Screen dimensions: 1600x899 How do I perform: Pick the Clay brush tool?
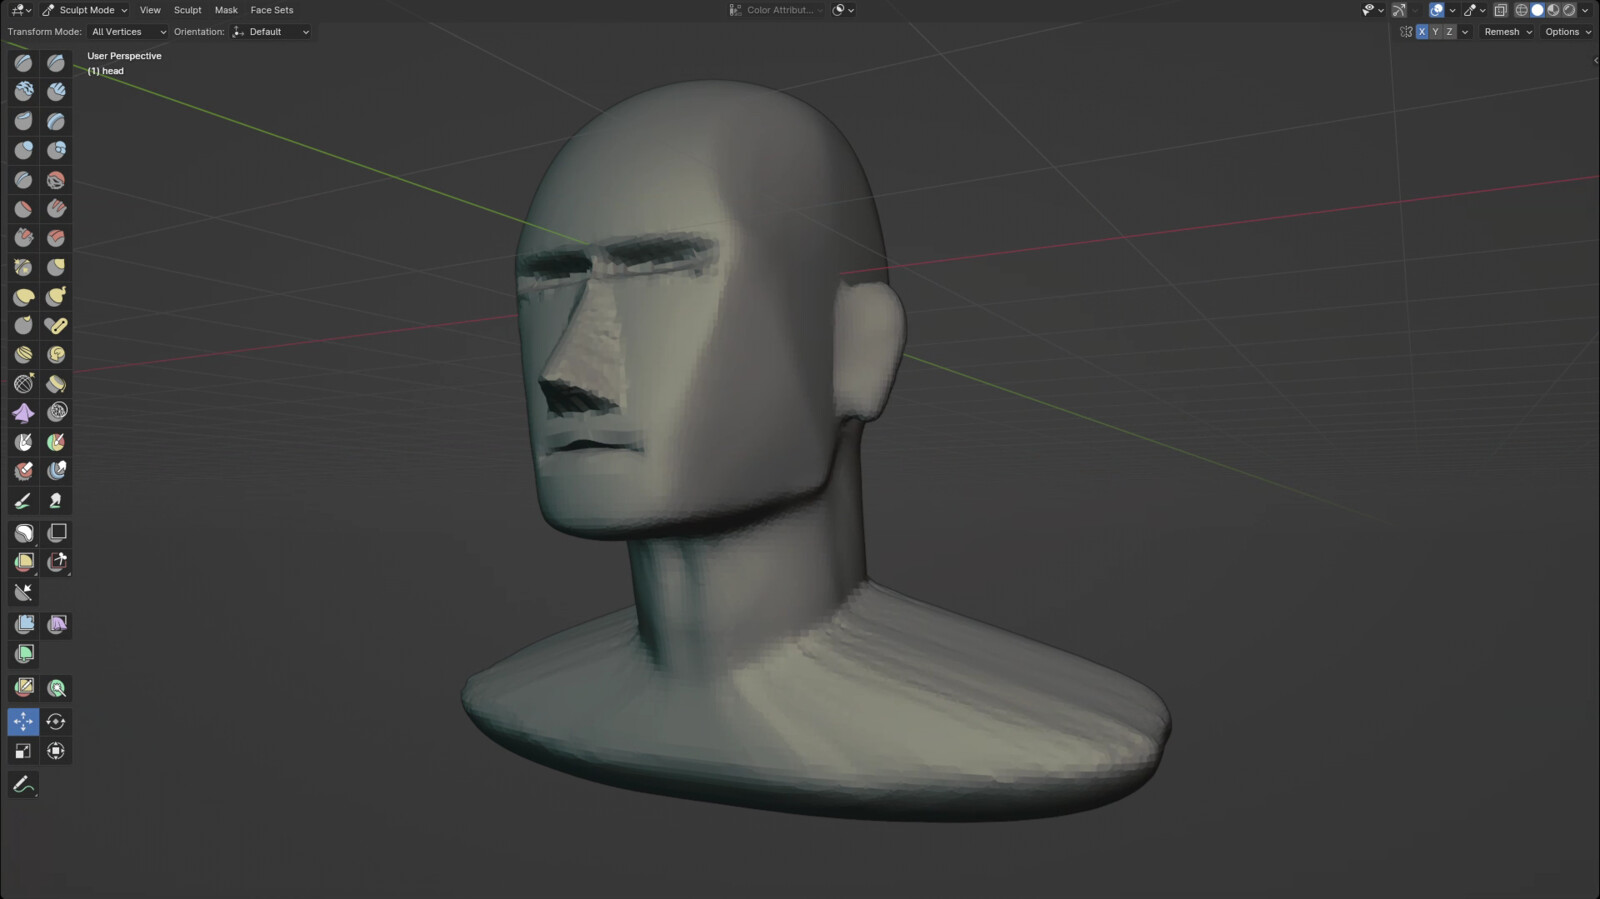pos(23,92)
